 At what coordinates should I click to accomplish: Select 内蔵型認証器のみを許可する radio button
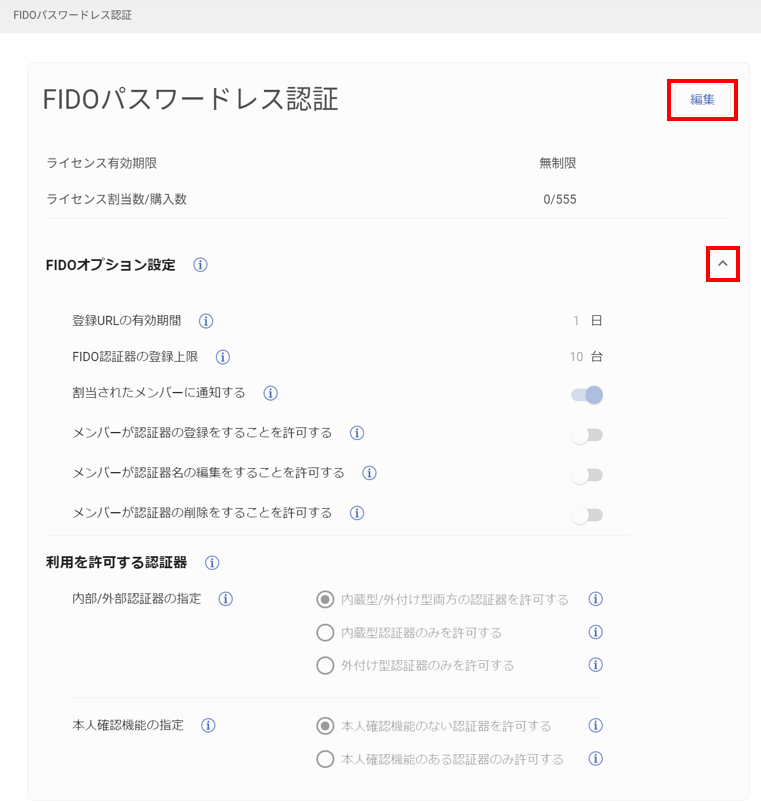[325, 632]
